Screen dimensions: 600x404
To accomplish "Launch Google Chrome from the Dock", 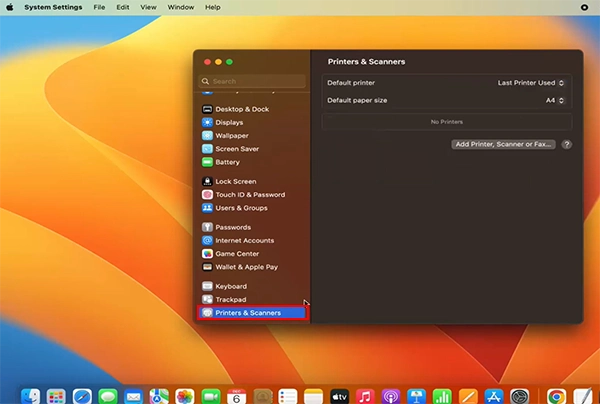I will click(556, 396).
